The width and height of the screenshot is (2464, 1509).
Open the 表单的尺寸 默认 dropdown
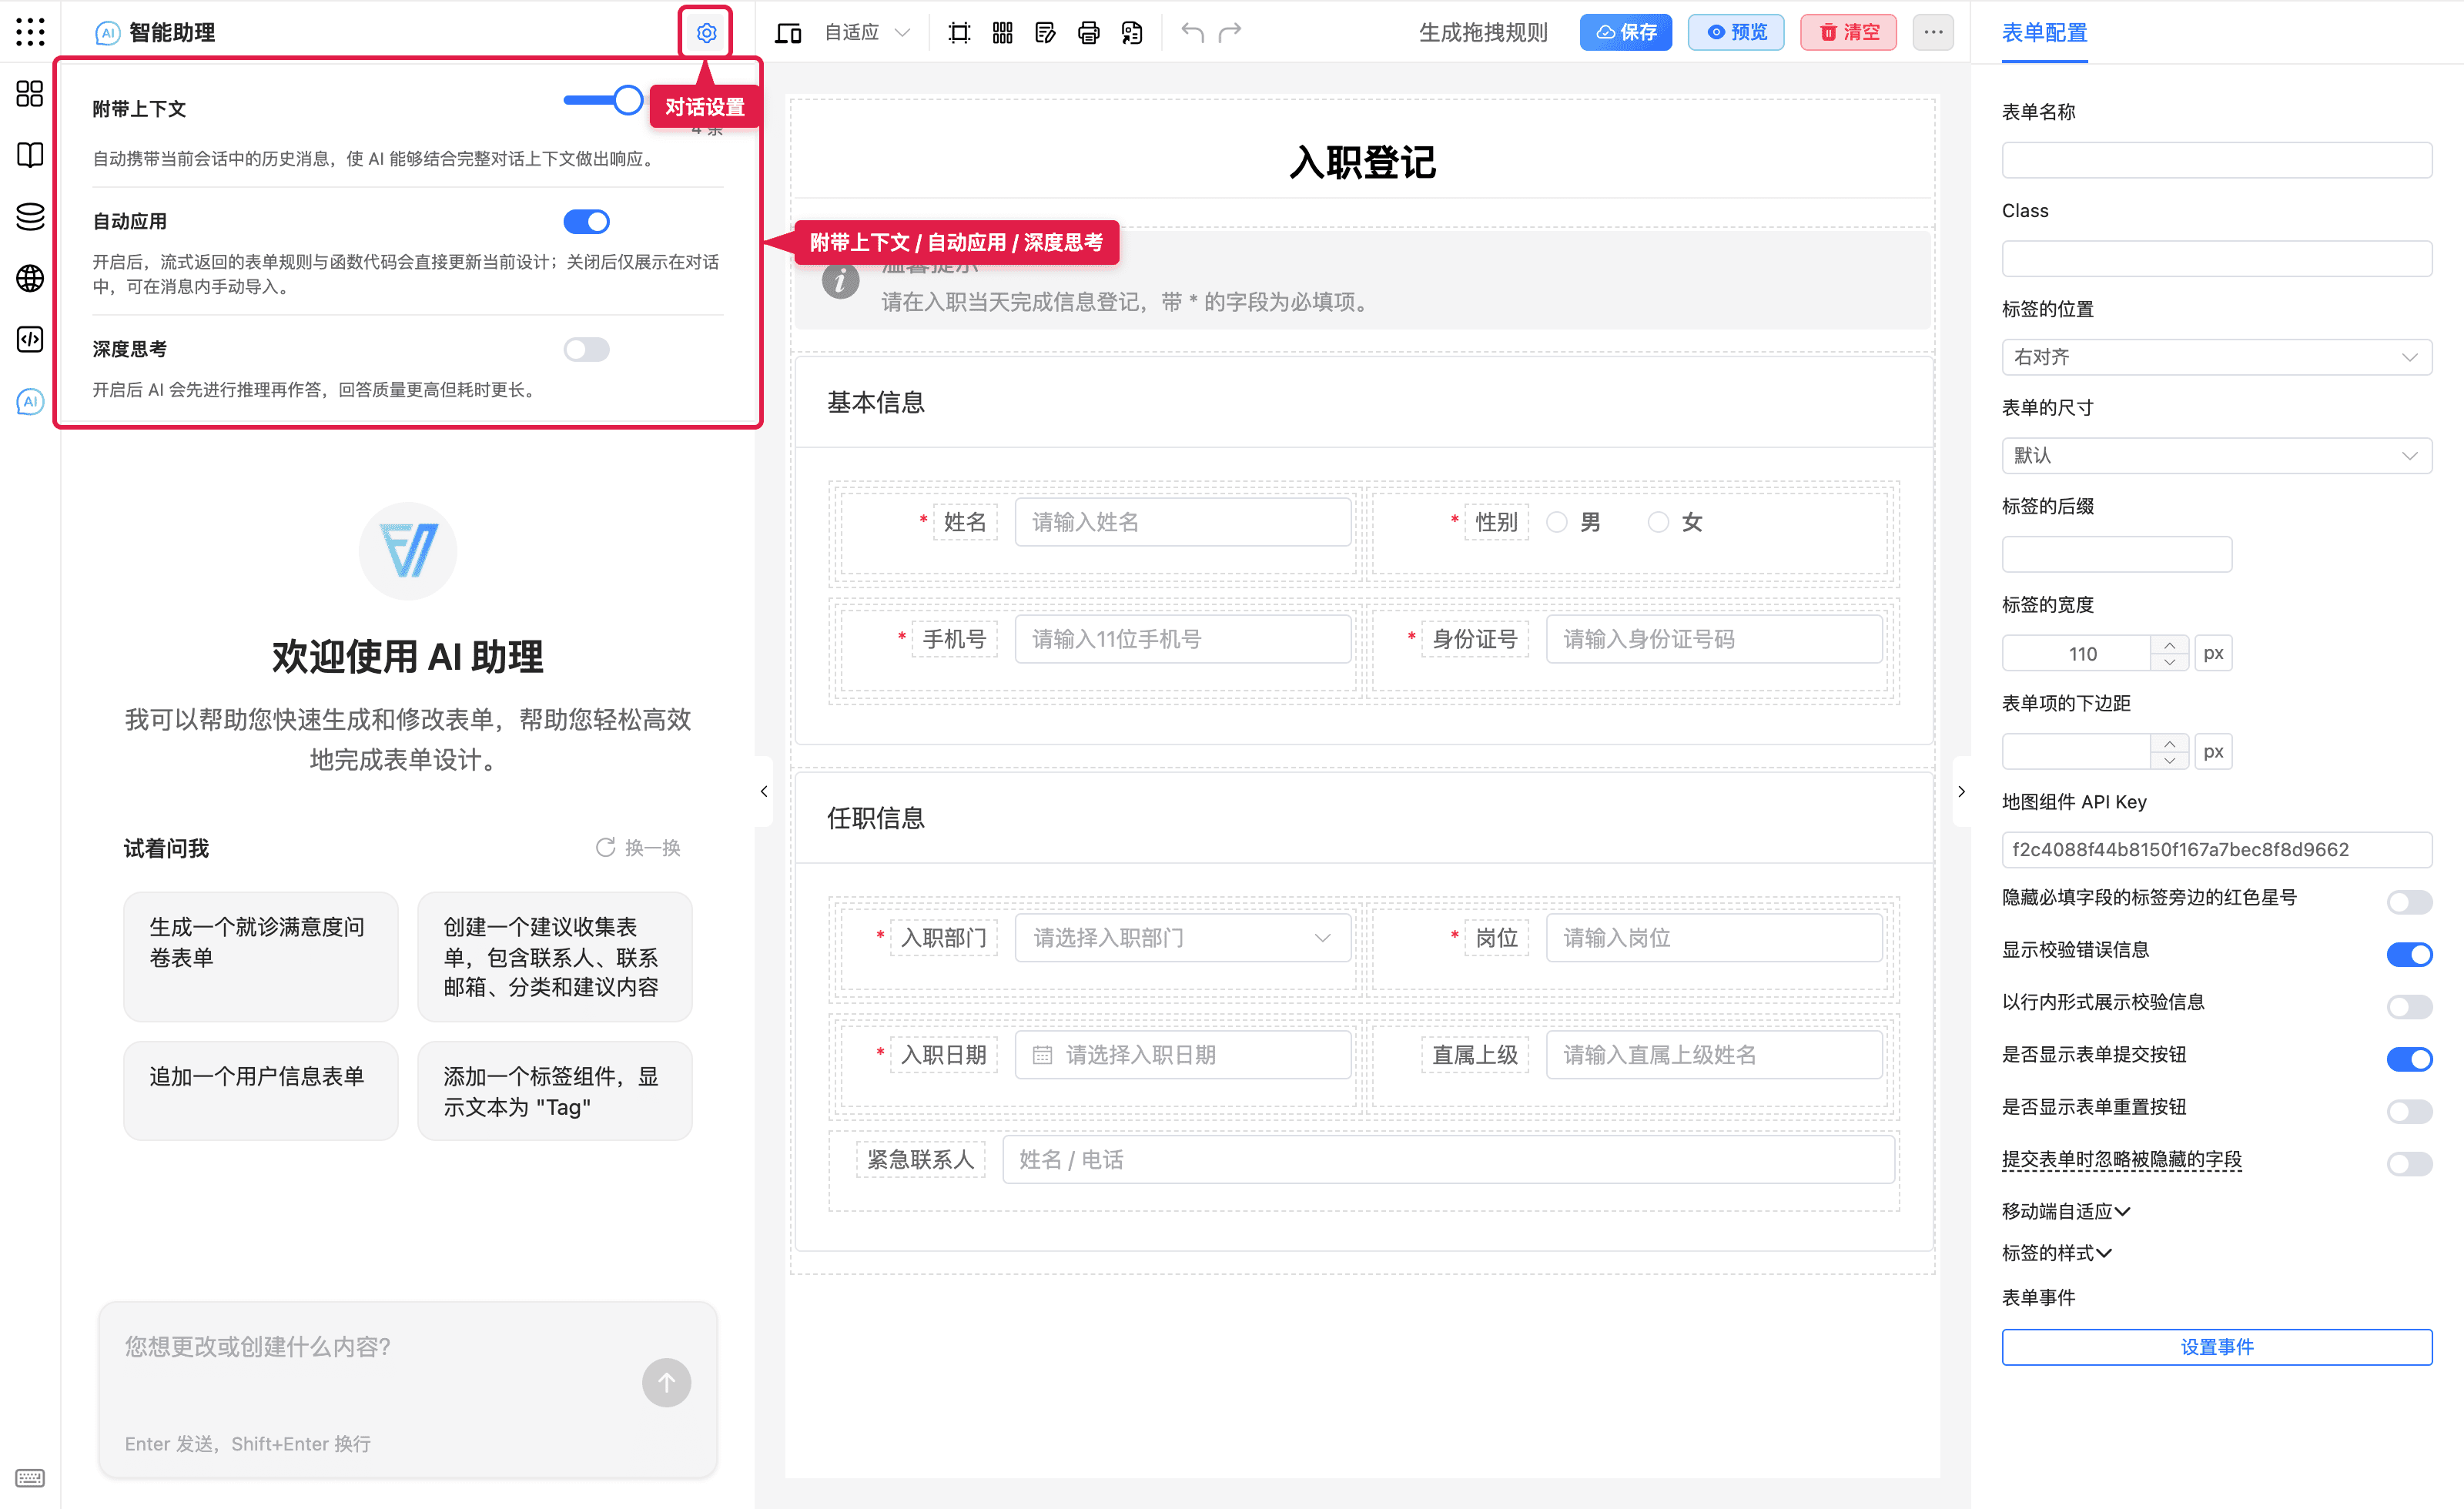coord(2216,456)
